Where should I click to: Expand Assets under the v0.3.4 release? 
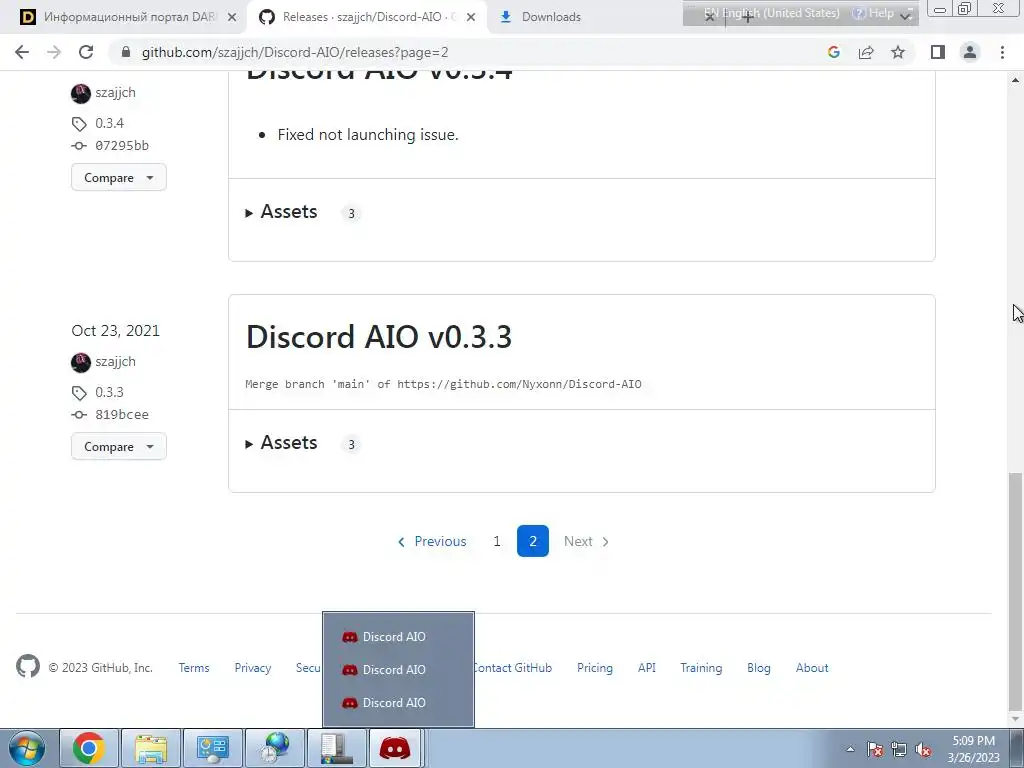[281, 212]
